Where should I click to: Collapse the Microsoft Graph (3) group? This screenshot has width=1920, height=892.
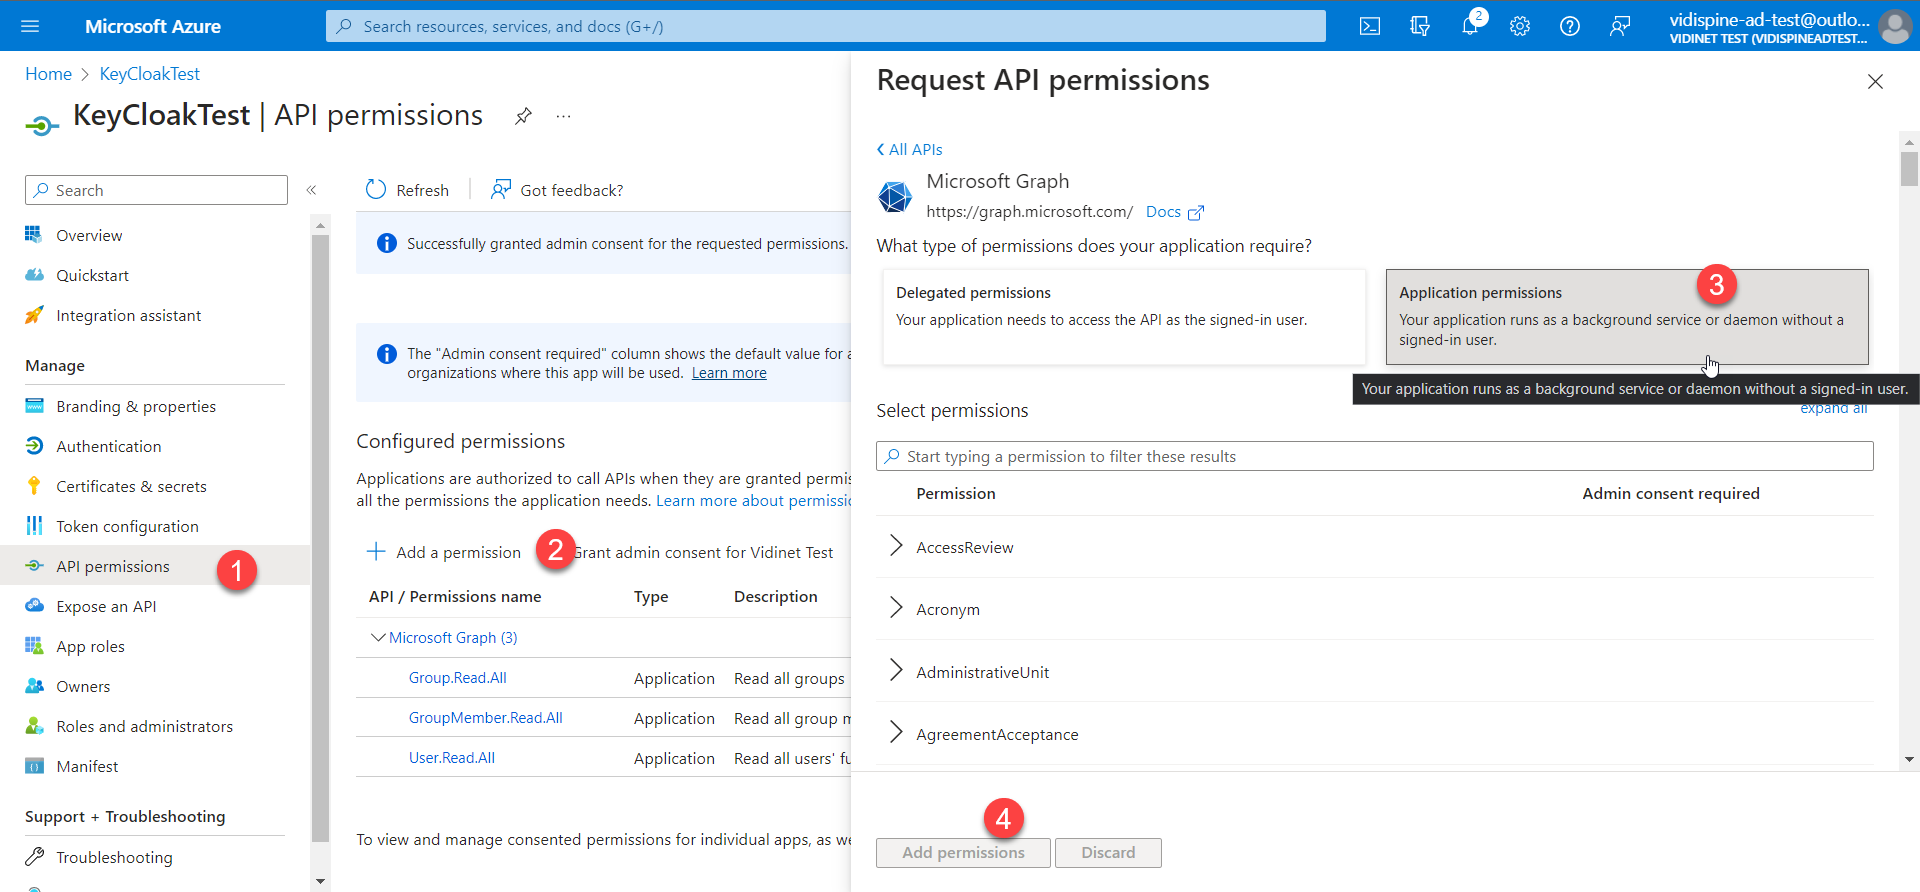pyautogui.click(x=378, y=638)
